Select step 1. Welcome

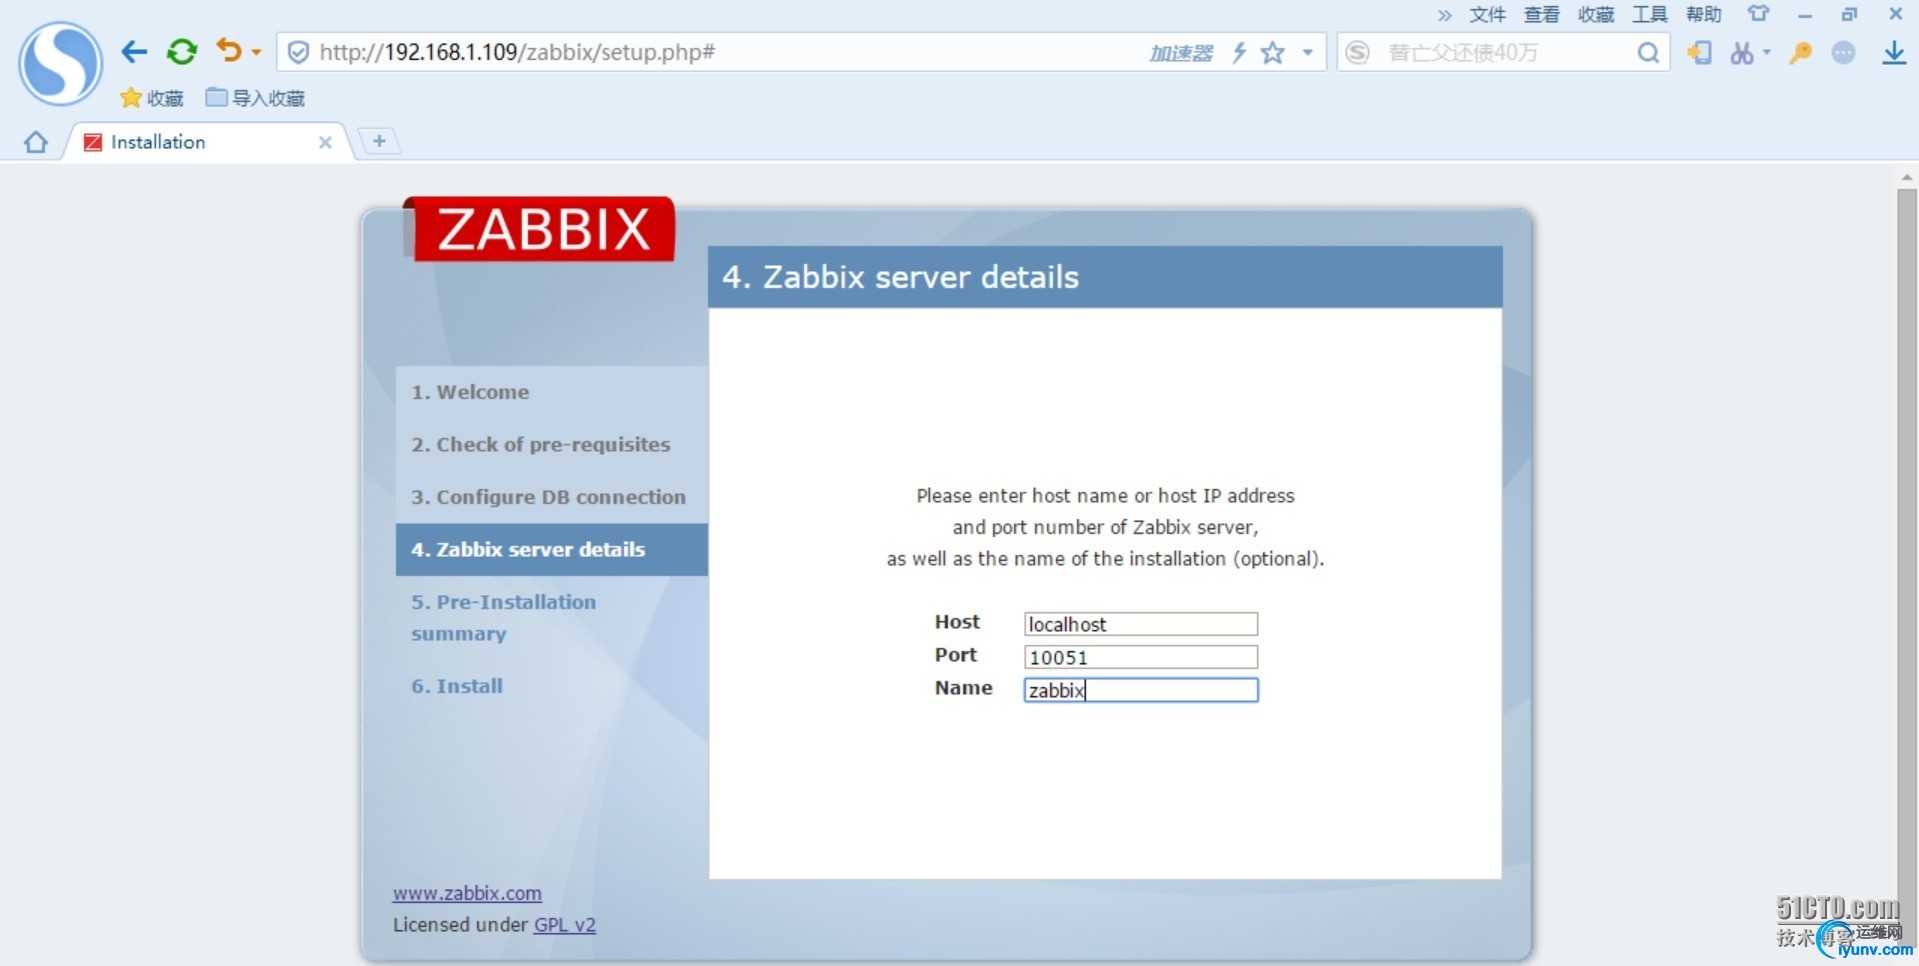coord(470,392)
